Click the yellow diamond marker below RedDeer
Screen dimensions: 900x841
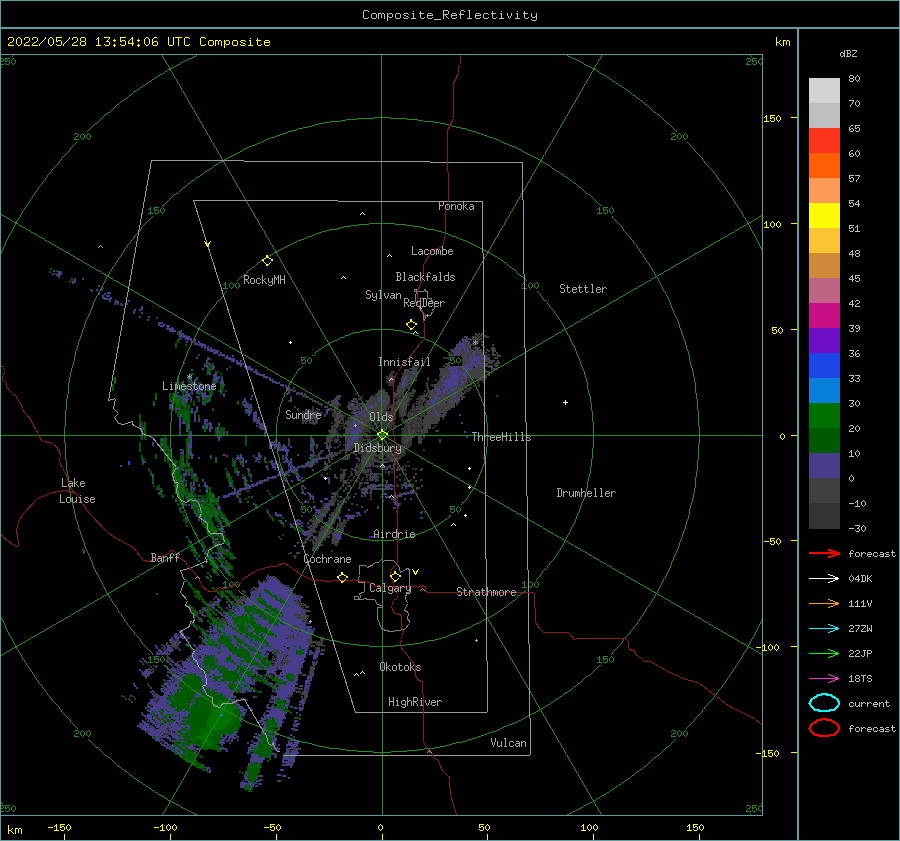point(412,325)
